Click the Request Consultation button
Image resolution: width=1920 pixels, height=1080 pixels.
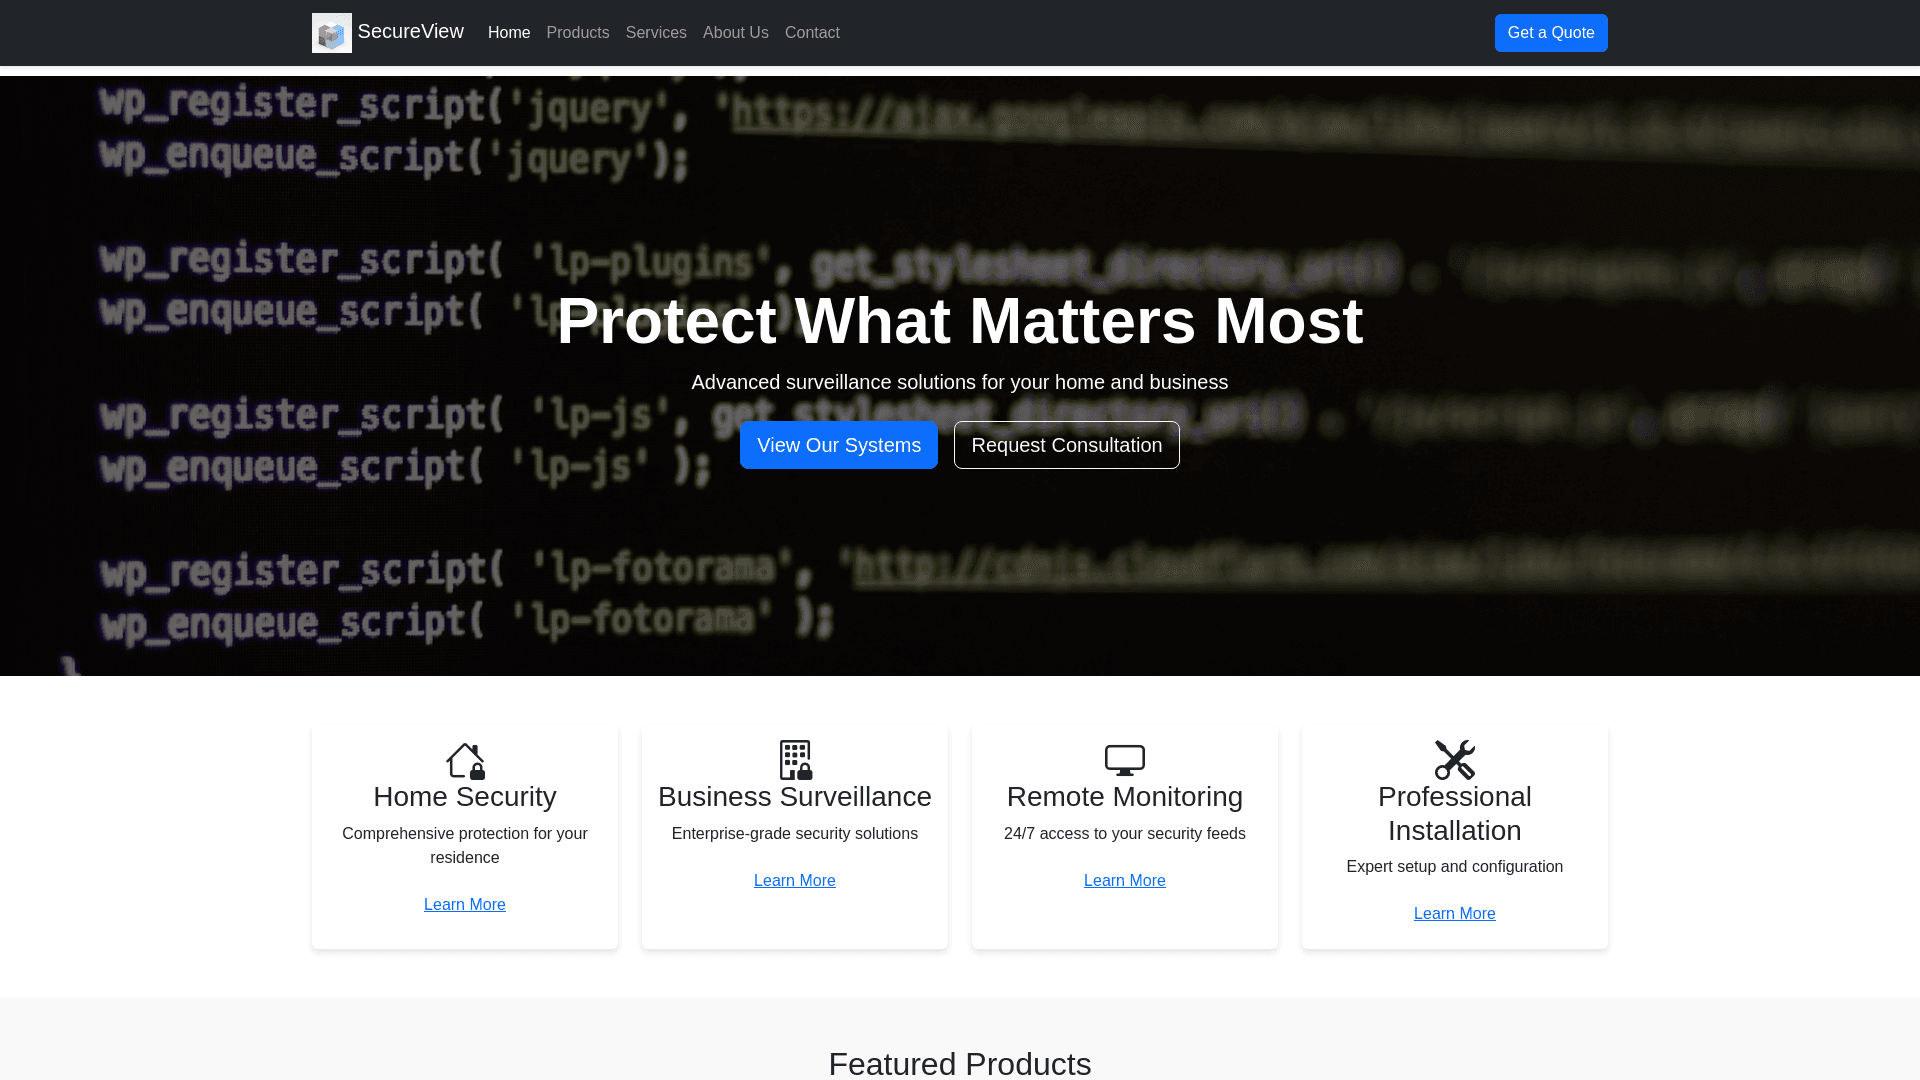point(1066,445)
